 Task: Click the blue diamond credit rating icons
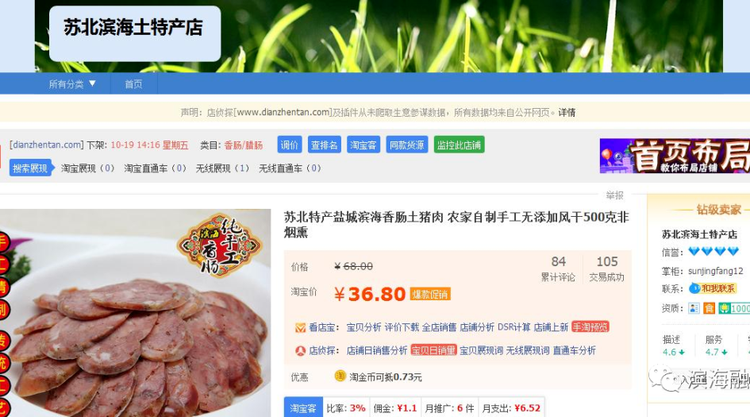coord(713,251)
